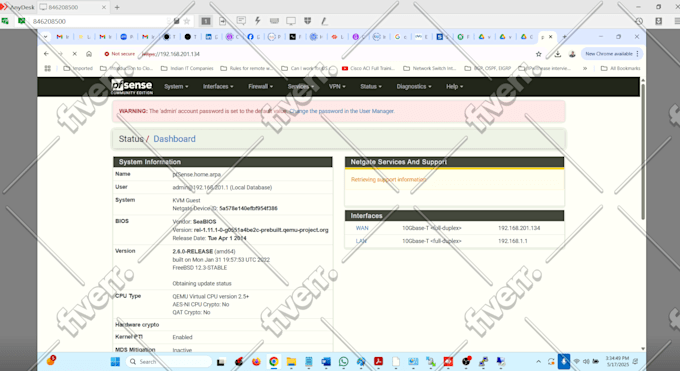Viewport: 680px width, 371px height.
Task: Open the Cisco ACI Full Training bookmark
Action: (368, 68)
